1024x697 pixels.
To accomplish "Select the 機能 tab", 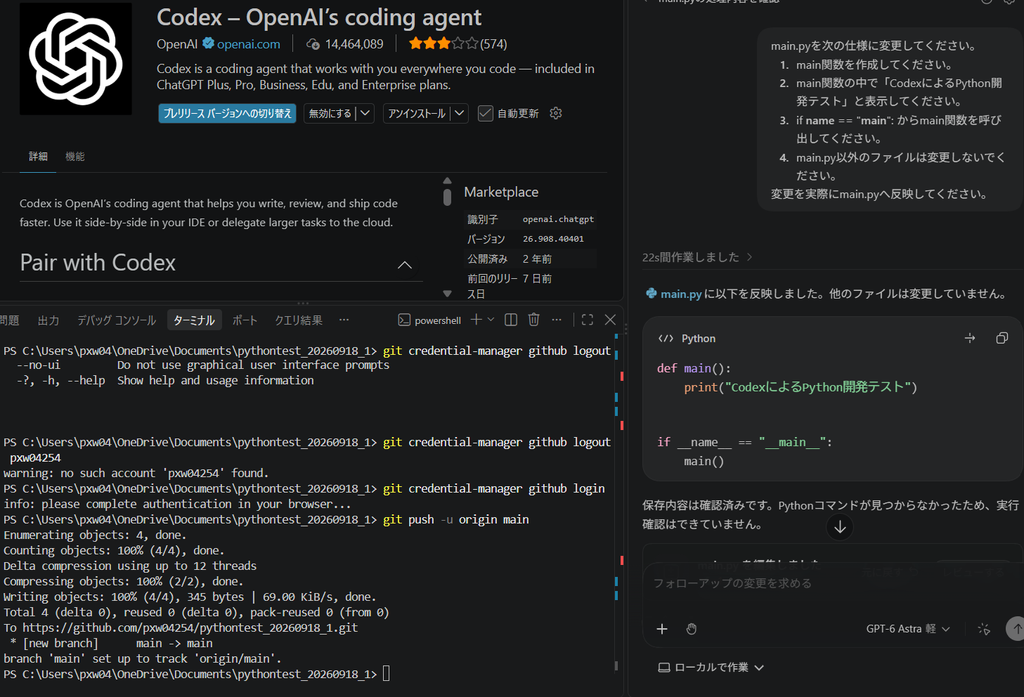I will tap(74, 156).
